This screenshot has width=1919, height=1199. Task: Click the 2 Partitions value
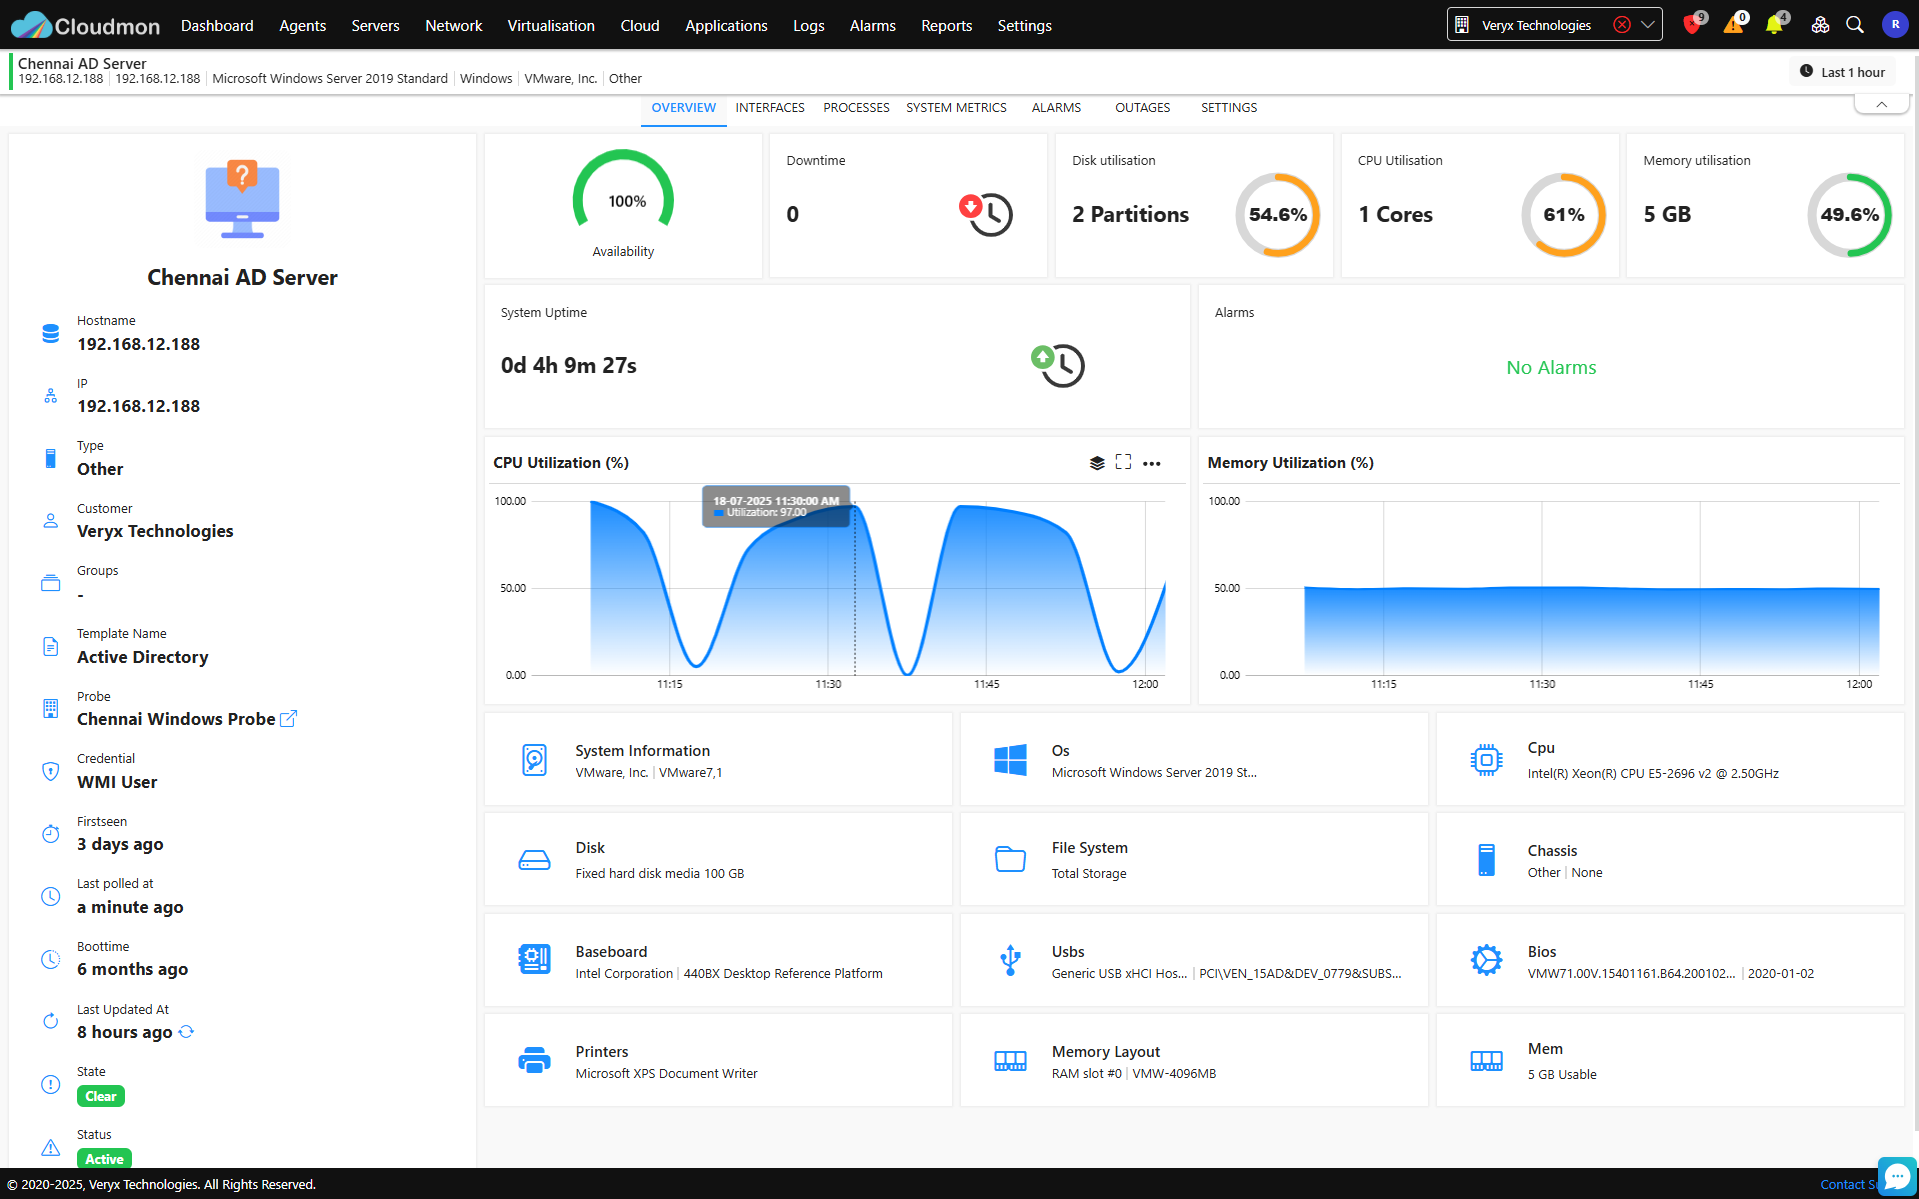(x=1130, y=214)
